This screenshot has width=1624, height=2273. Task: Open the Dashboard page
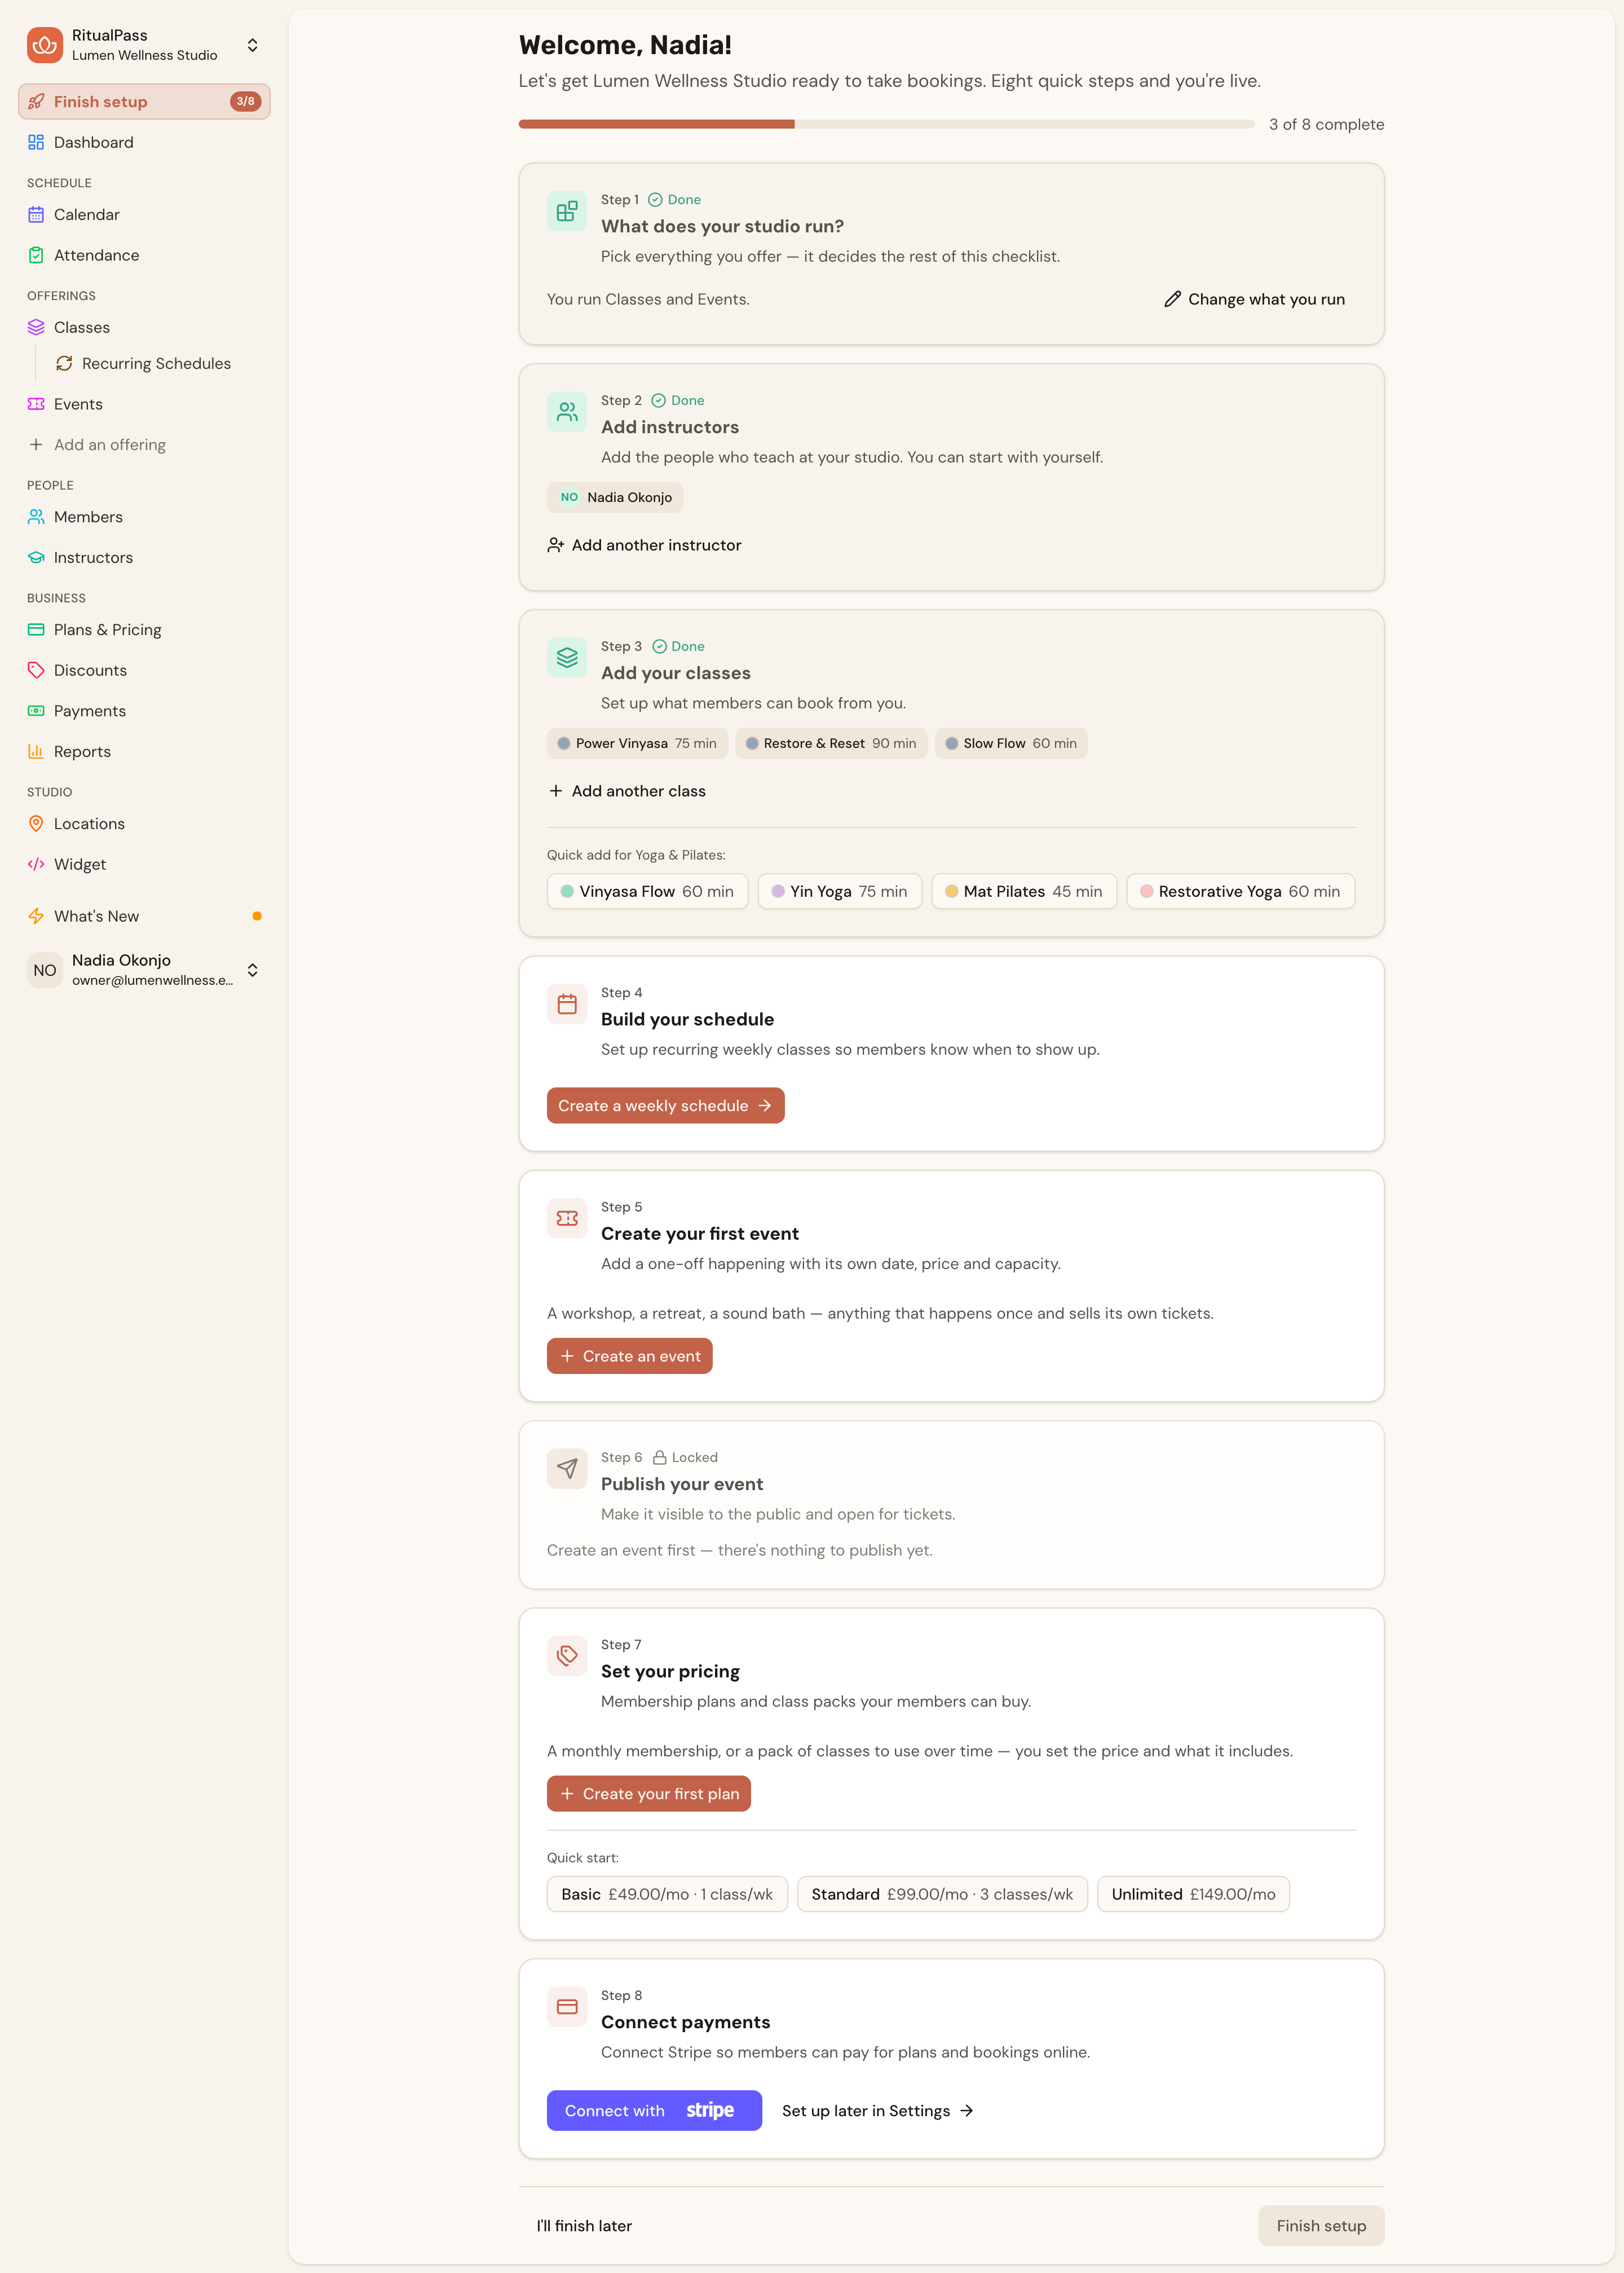144,142
